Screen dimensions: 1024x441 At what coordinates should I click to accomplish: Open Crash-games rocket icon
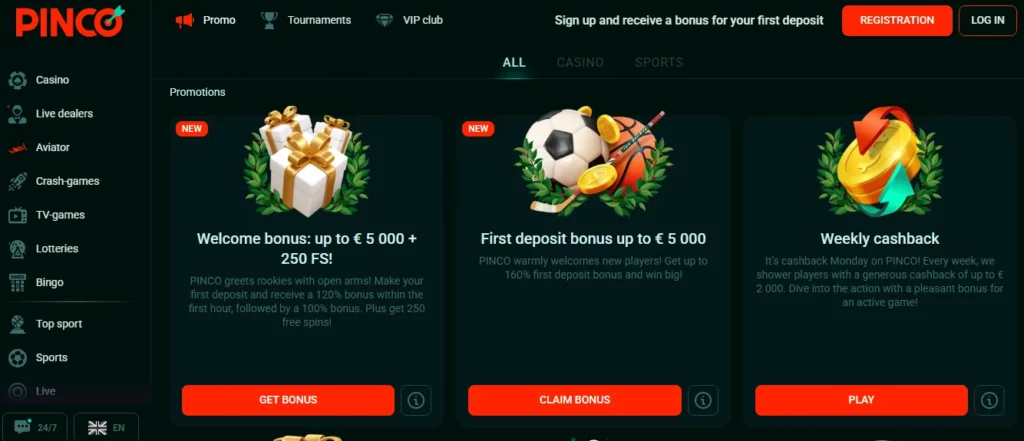click(x=17, y=181)
